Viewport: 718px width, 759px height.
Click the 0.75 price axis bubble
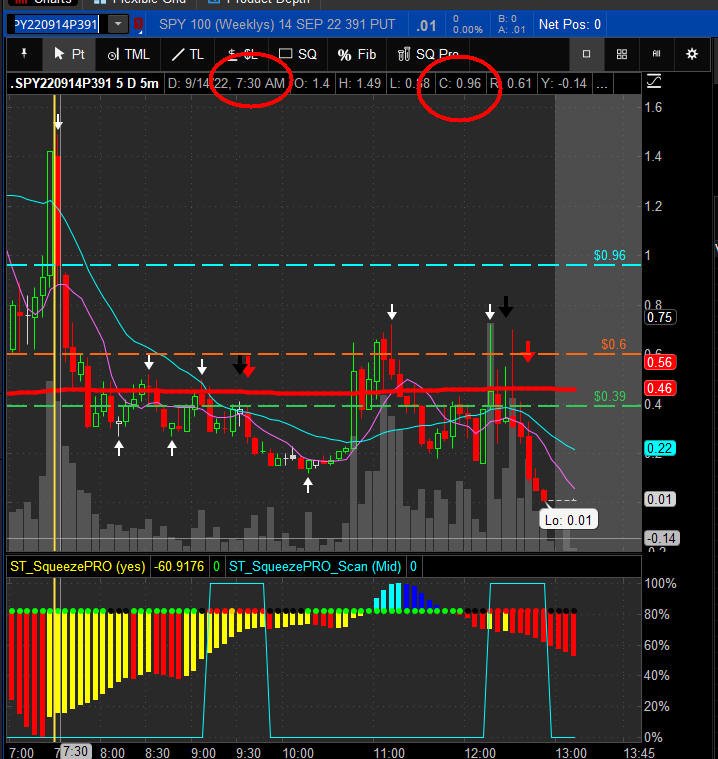click(x=659, y=317)
